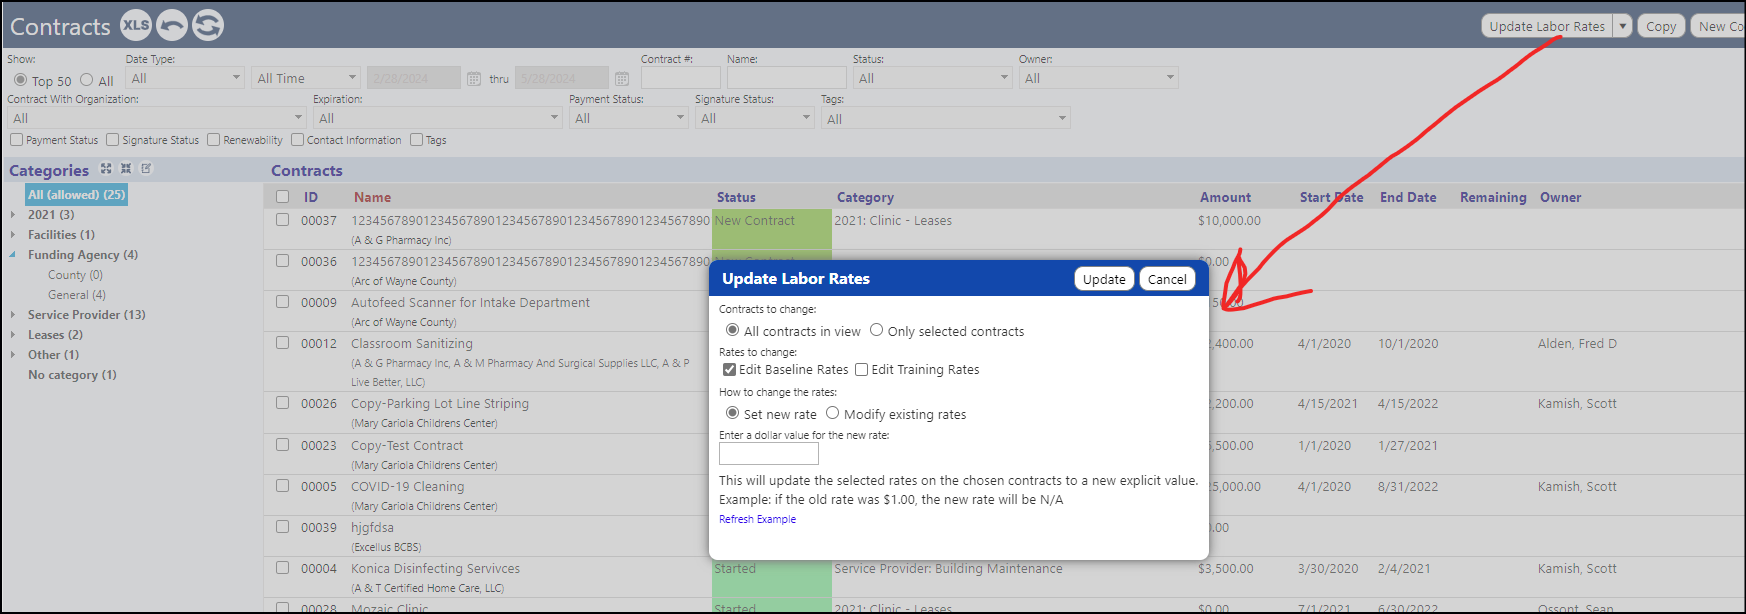This screenshot has width=1746, height=614.
Task: Open calendar picker for the thru date
Action: tap(622, 78)
